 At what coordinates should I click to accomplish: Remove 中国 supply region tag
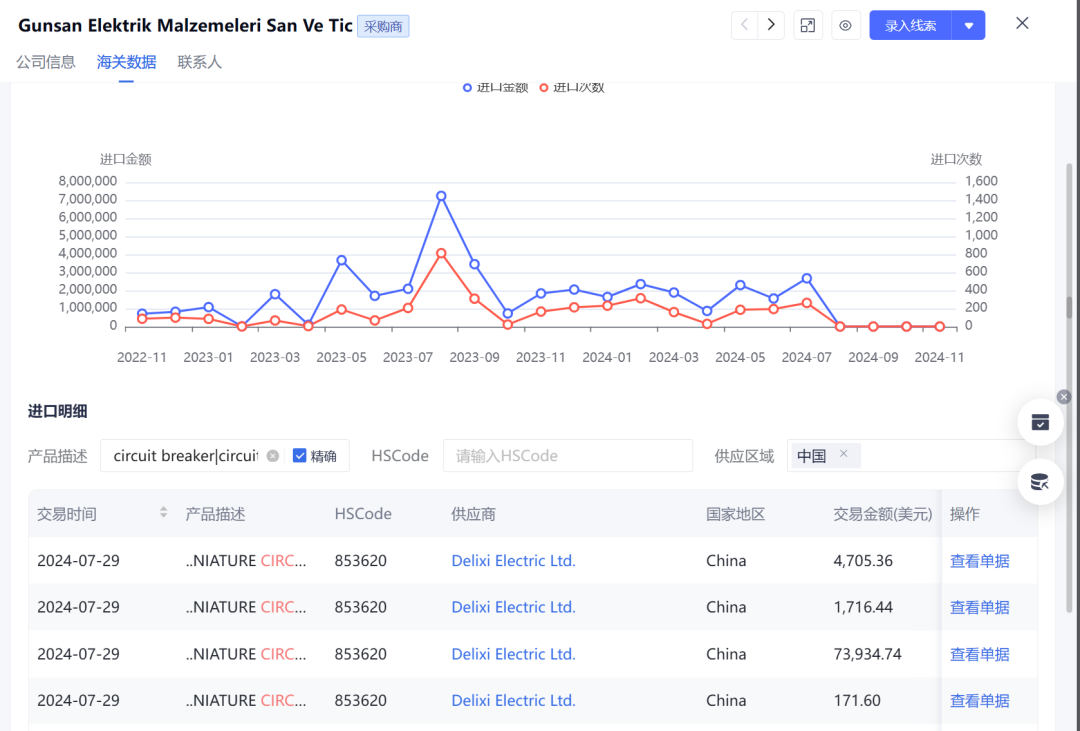(844, 454)
